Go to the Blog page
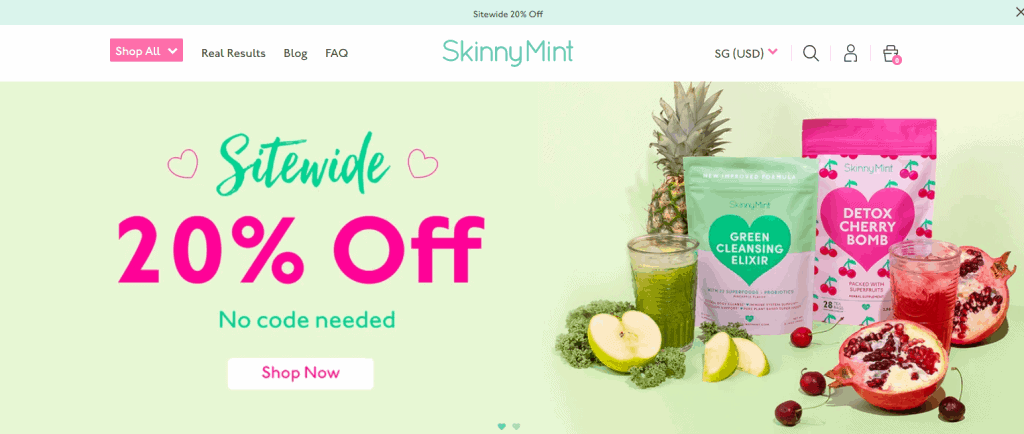The width and height of the screenshot is (1024, 434). (x=295, y=54)
